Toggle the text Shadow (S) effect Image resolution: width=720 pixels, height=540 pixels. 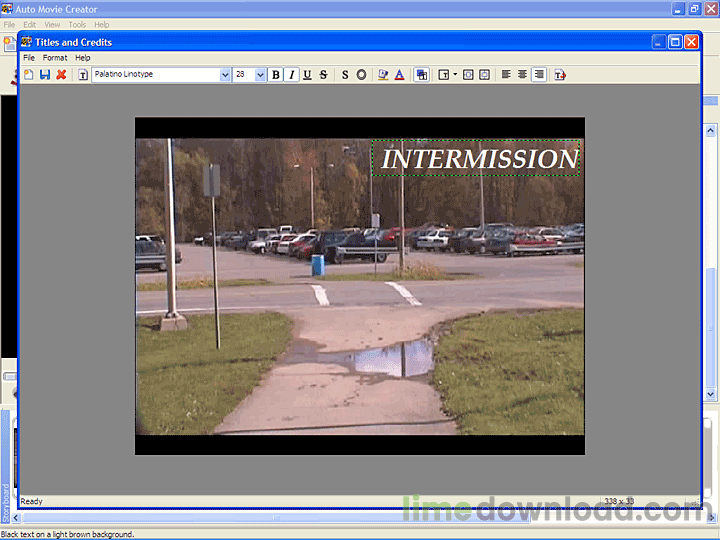[345, 74]
